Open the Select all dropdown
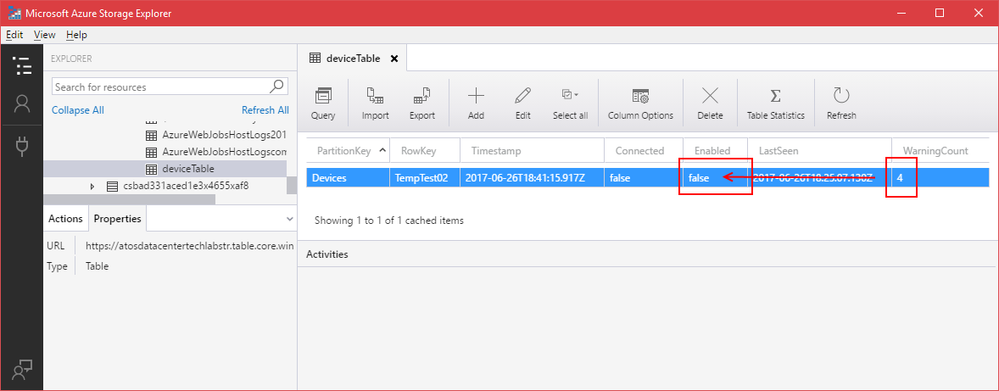The height and width of the screenshot is (391, 999). coord(570,104)
